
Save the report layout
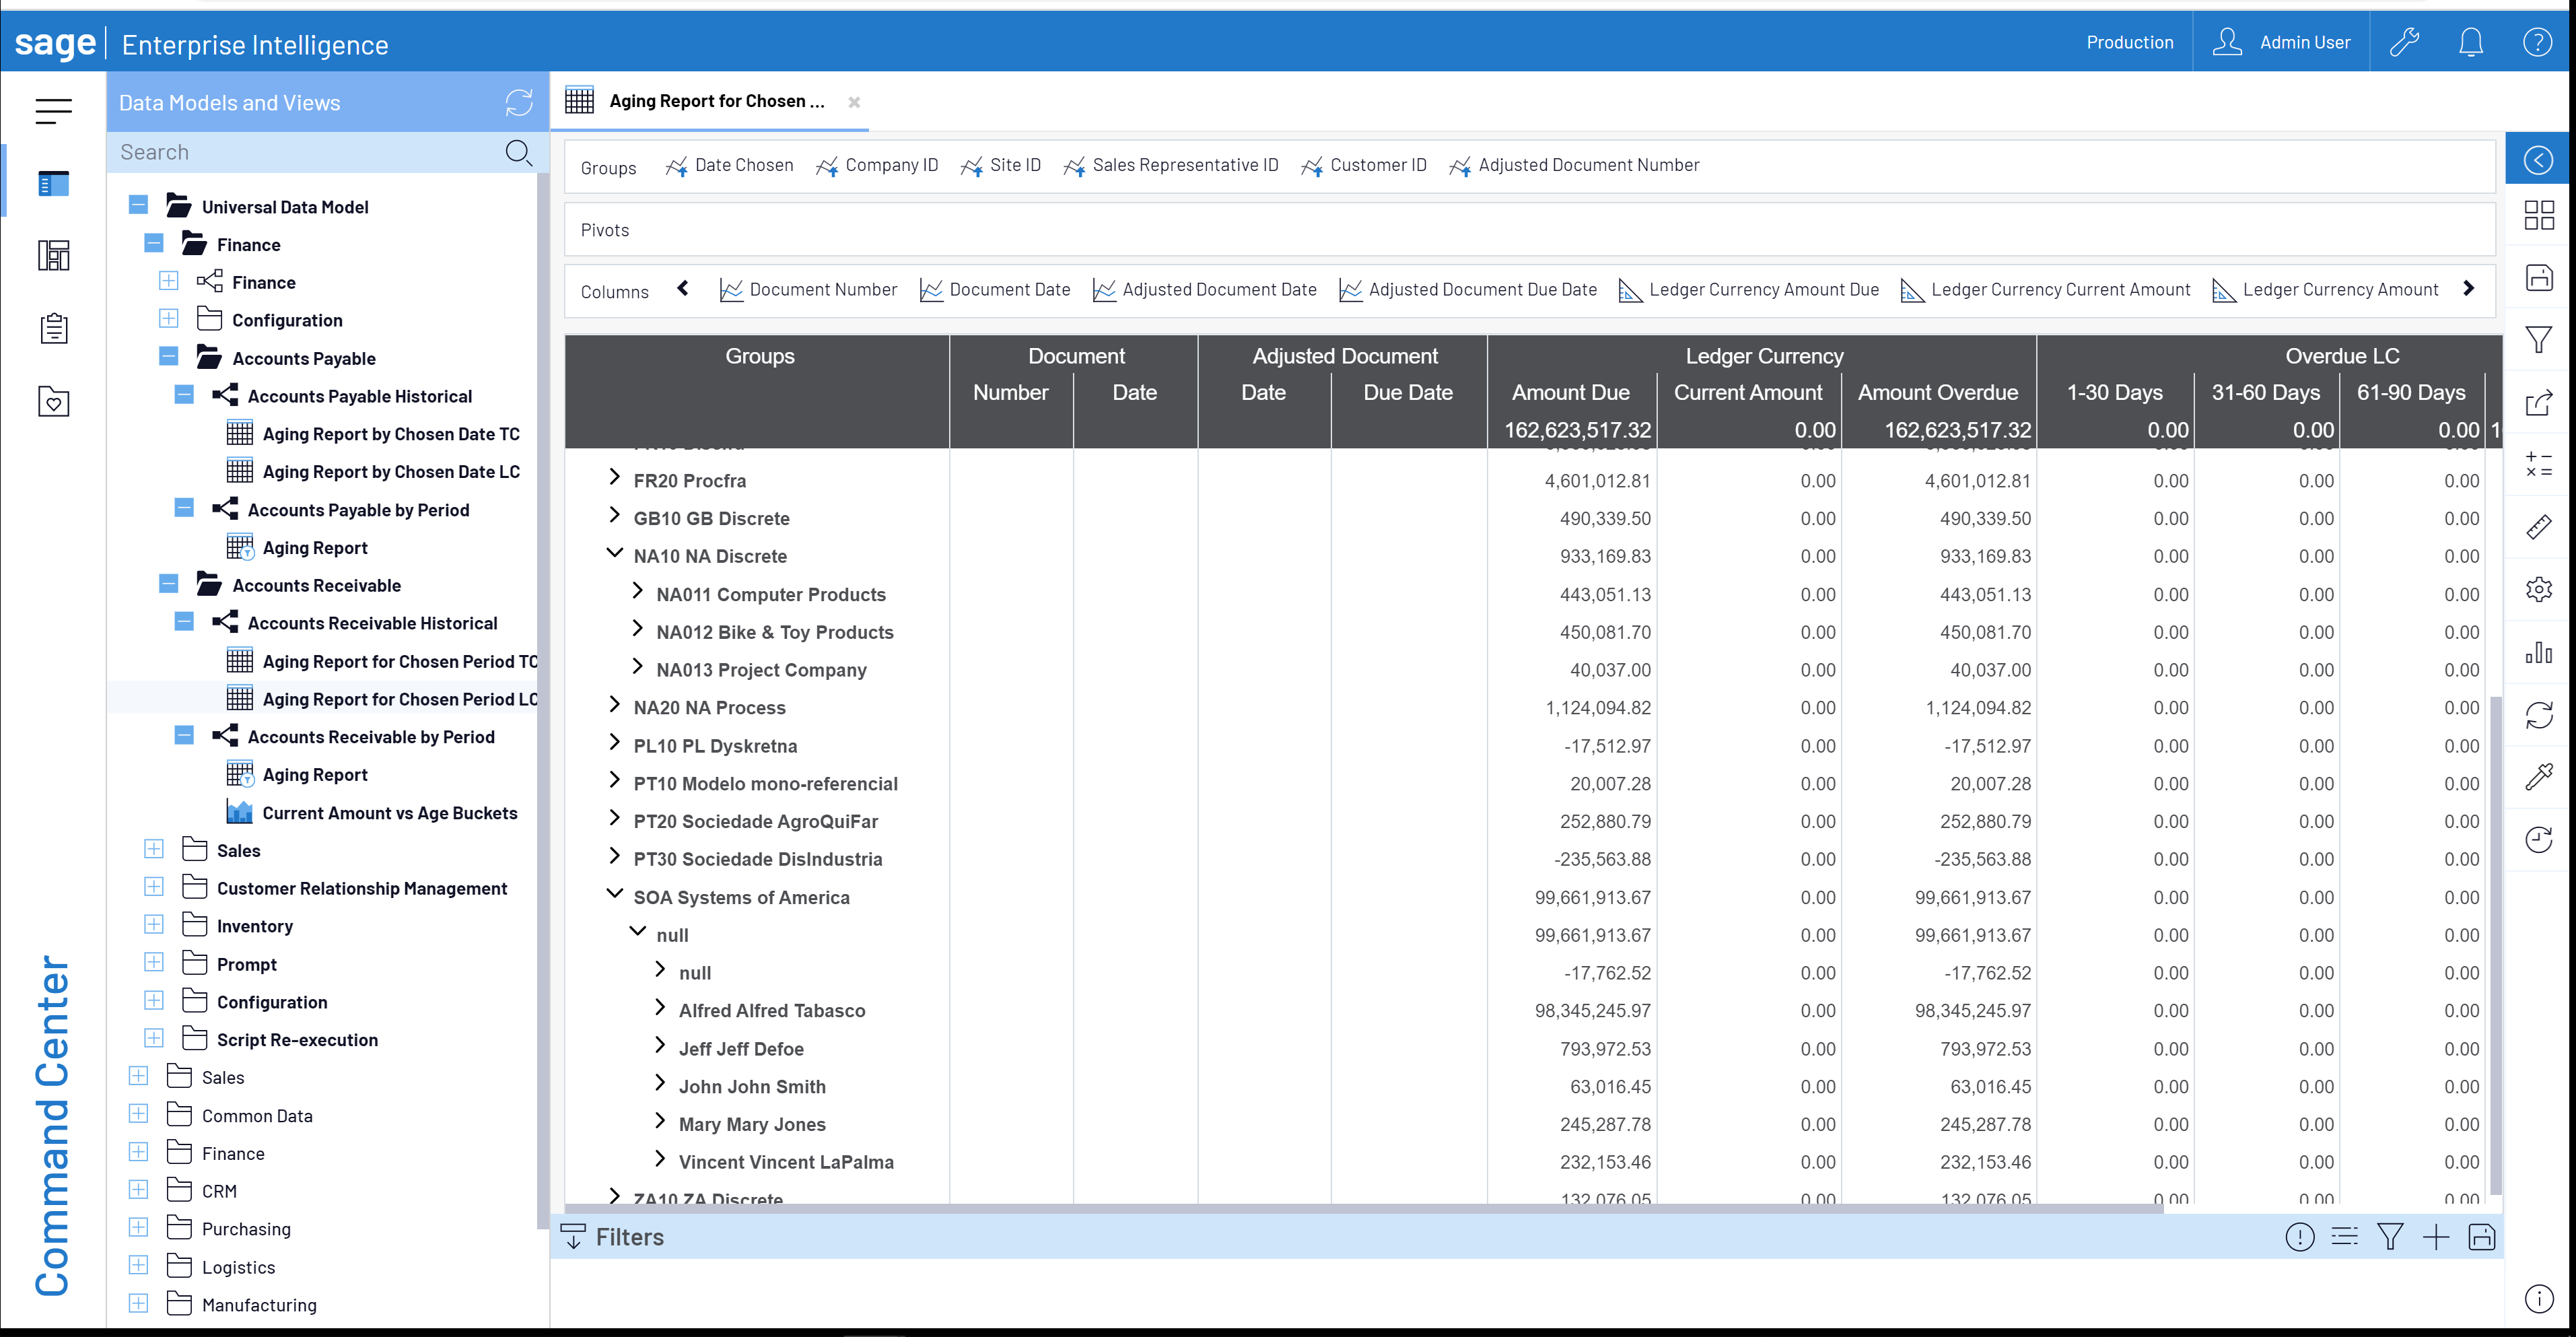coord(2539,278)
